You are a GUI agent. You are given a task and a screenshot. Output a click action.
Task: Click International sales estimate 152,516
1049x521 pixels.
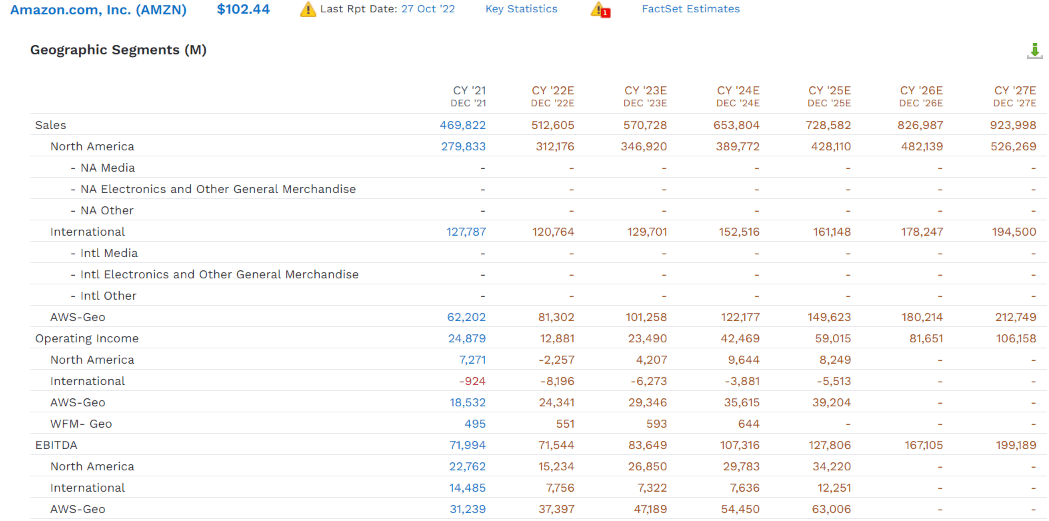(738, 232)
